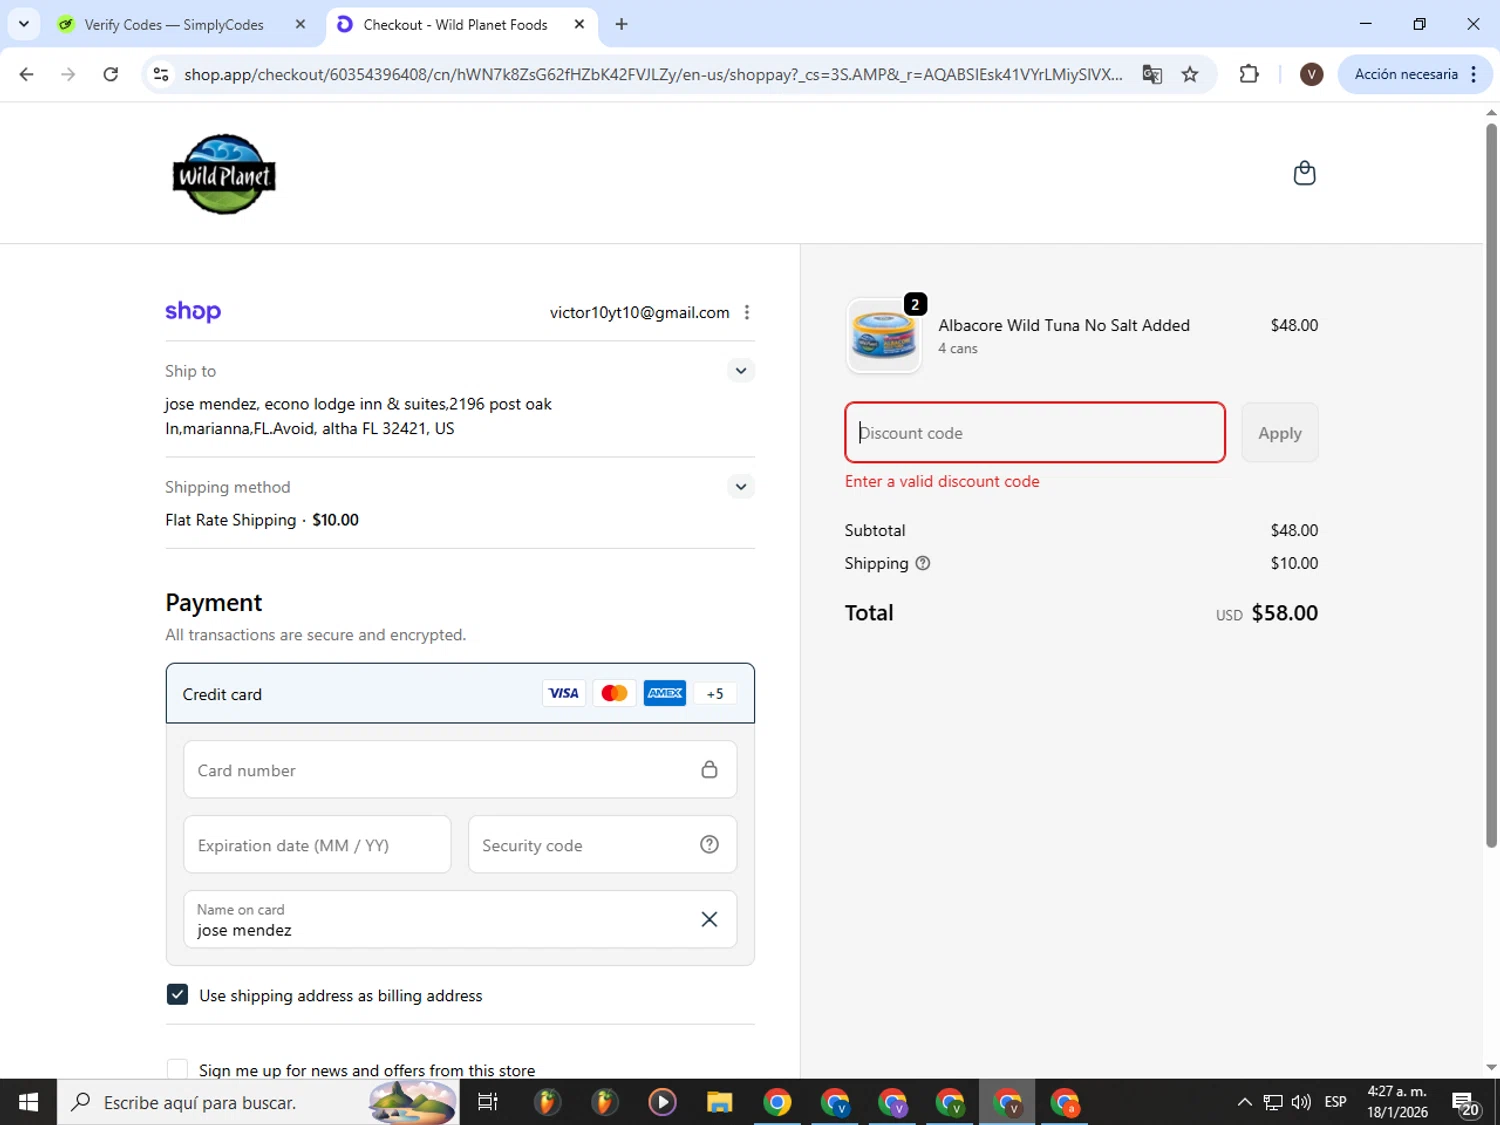
Task: Click the ESP language indicator
Action: (x=1335, y=1102)
